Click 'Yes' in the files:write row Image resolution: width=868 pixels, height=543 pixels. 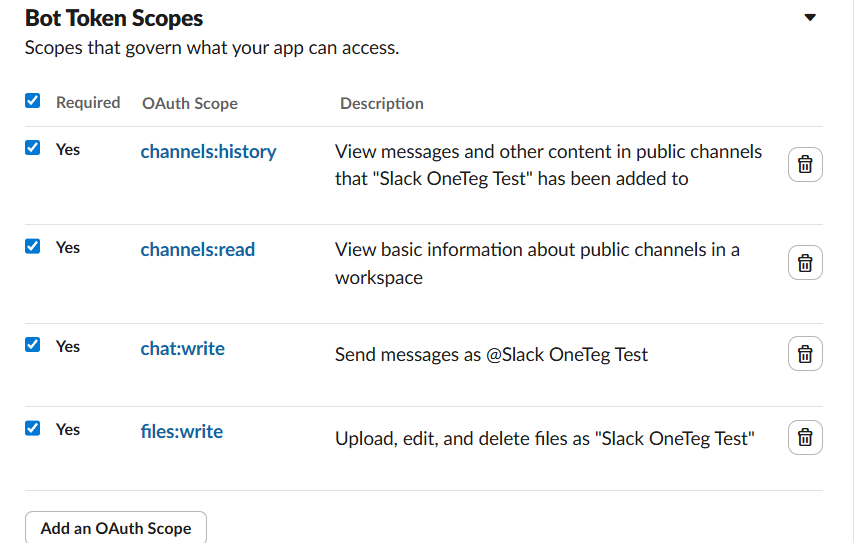pos(68,430)
